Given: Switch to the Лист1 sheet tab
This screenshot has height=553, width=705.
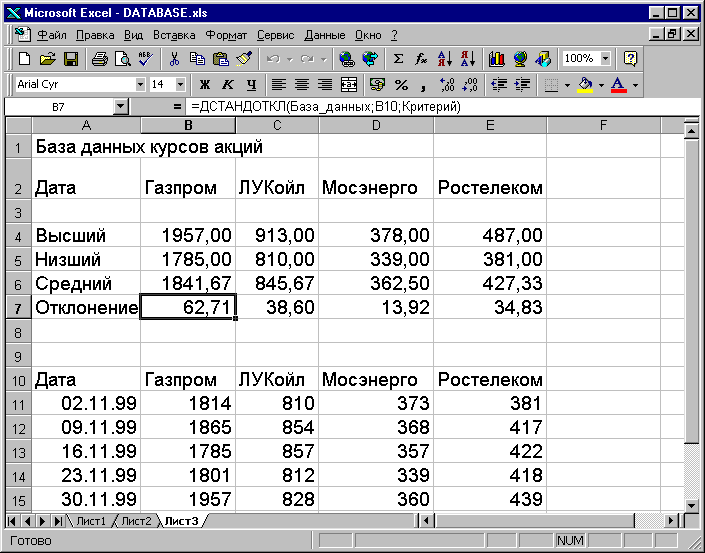Looking at the screenshot, I should pos(91,521).
